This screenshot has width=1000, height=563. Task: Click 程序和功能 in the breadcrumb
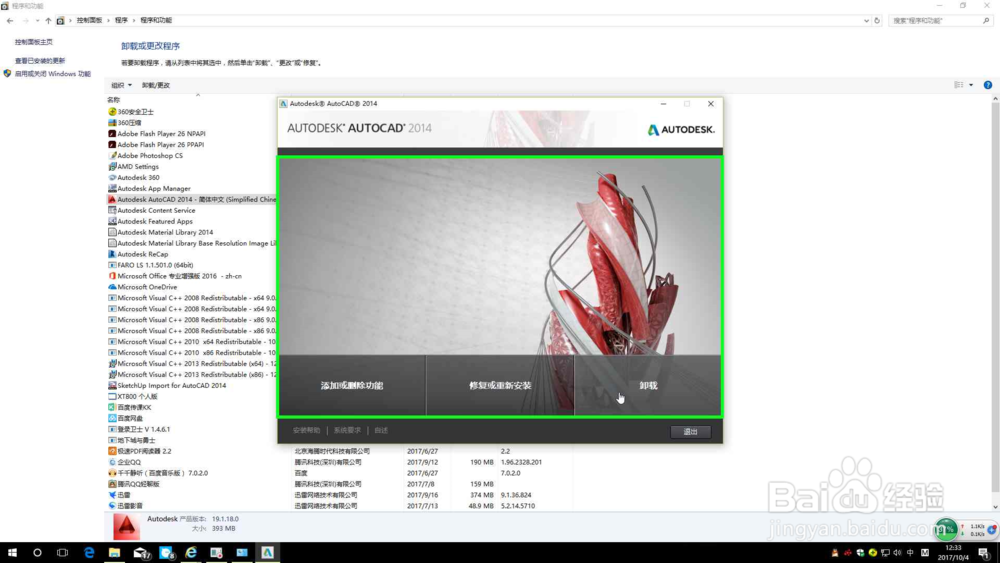click(x=156, y=20)
